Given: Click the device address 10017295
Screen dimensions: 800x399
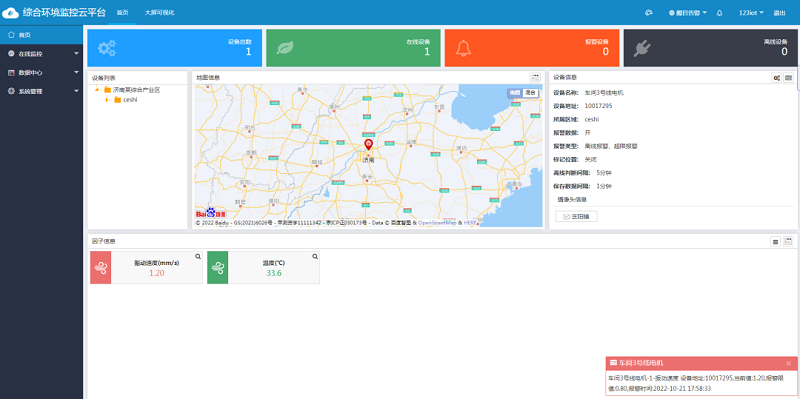Looking at the screenshot, I should (598, 106).
